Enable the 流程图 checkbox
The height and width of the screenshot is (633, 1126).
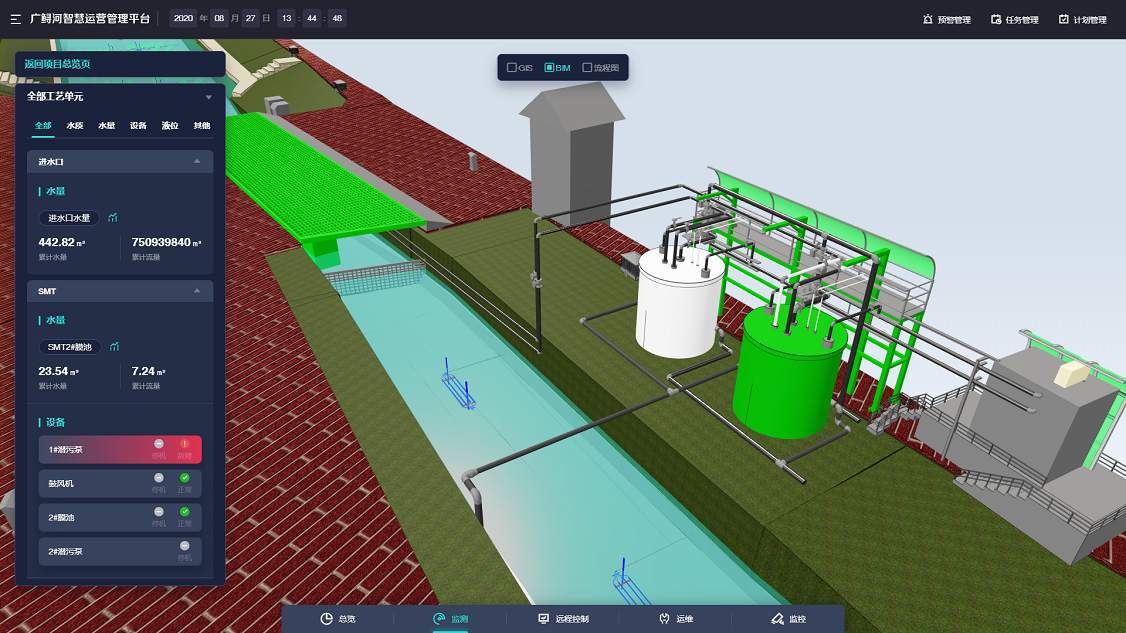click(x=587, y=68)
